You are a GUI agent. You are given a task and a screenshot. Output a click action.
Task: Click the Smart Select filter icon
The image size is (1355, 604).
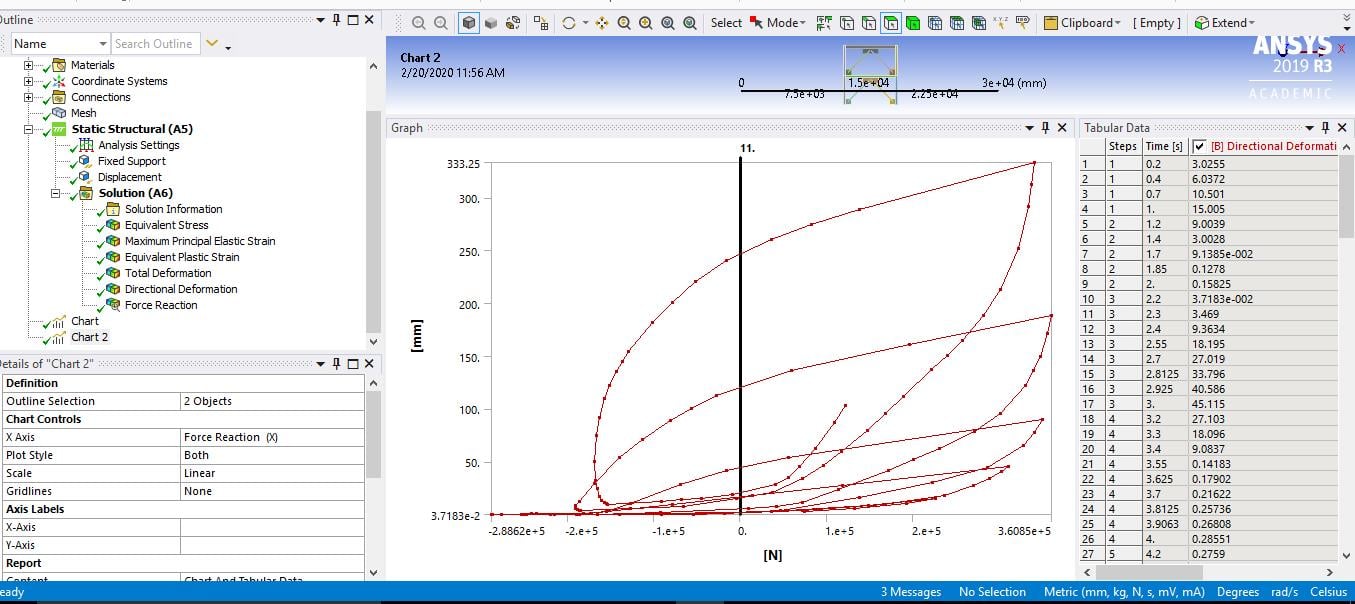tap(824, 22)
